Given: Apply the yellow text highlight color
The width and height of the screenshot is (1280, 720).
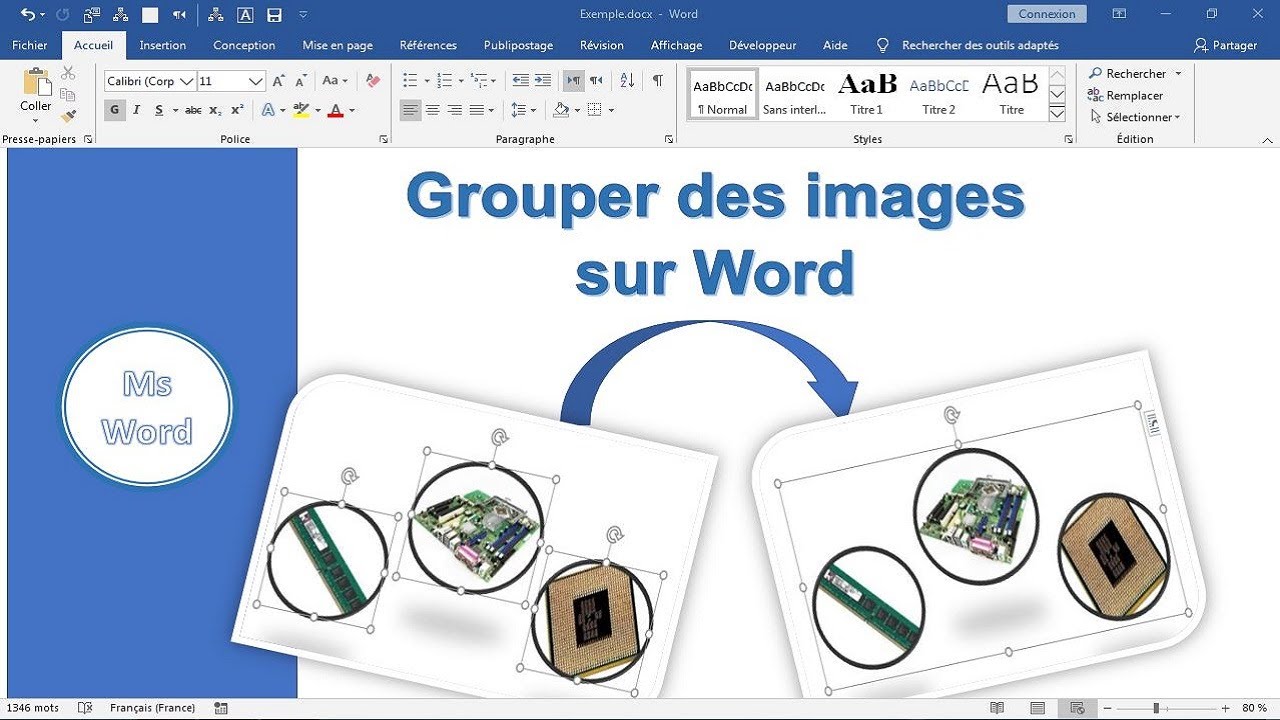Looking at the screenshot, I should pyautogui.click(x=301, y=110).
